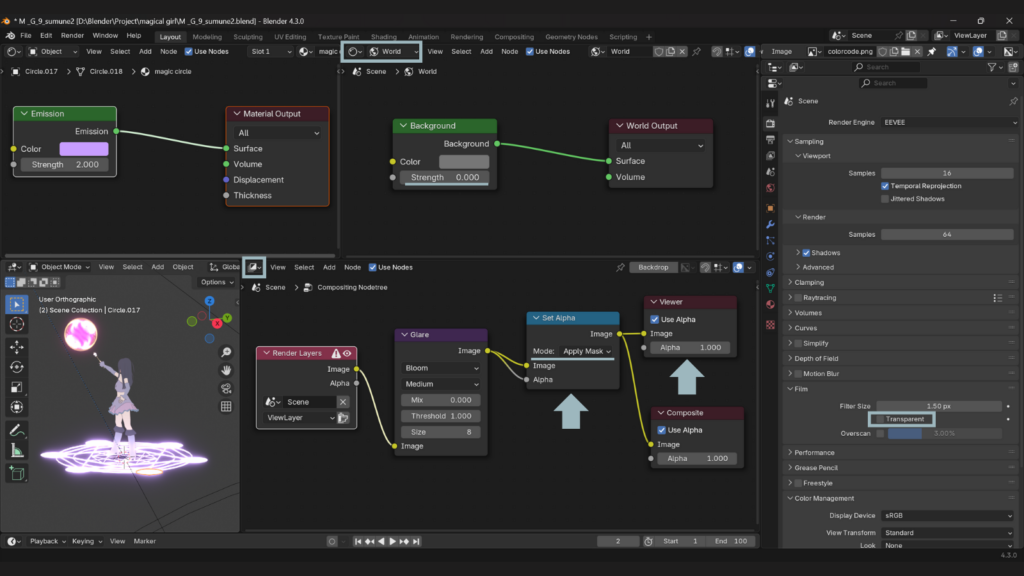Open Set Alpha Mode Apply Mask dropdown
The width and height of the screenshot is (1024, 576).
[x=585, y=351]
